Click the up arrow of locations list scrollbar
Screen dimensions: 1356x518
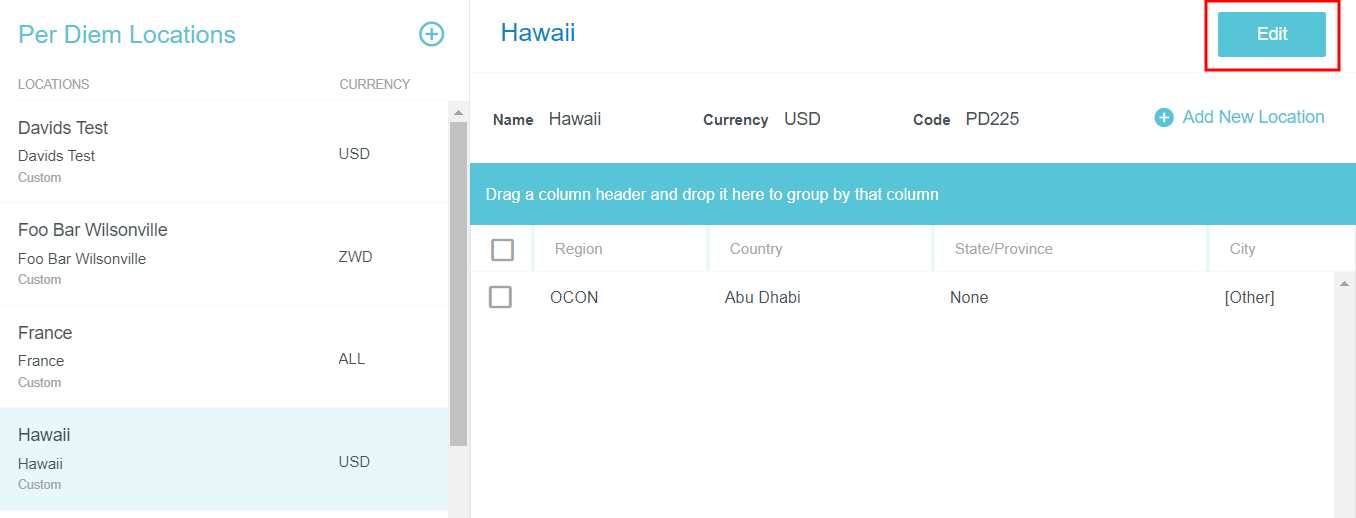[x=458, y=111]
